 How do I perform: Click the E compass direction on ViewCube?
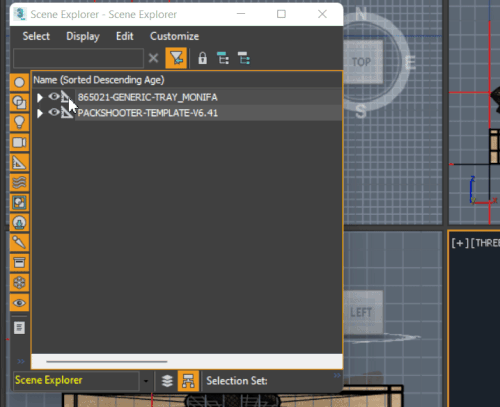tap(410, 62)
